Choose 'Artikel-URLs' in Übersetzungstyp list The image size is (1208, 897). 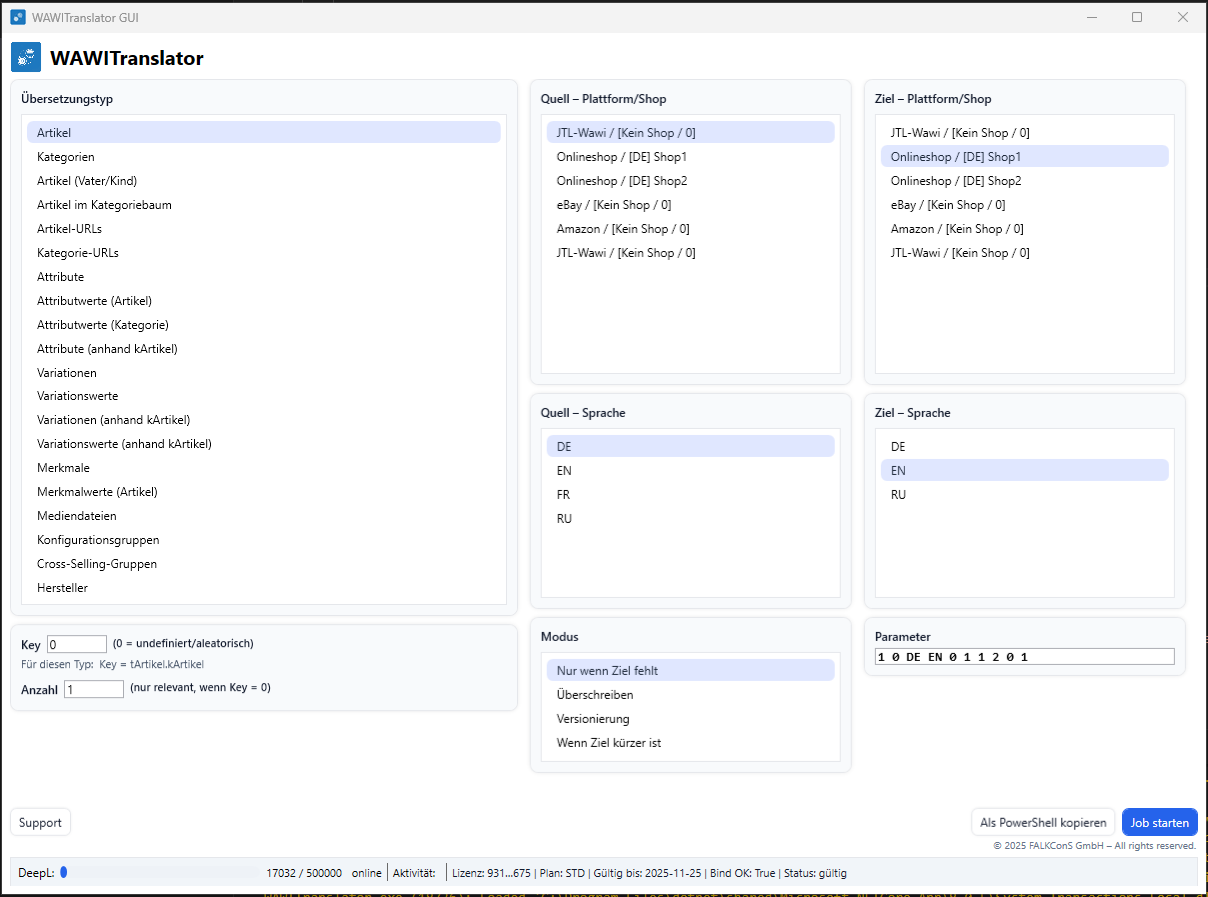click(69, 229)
